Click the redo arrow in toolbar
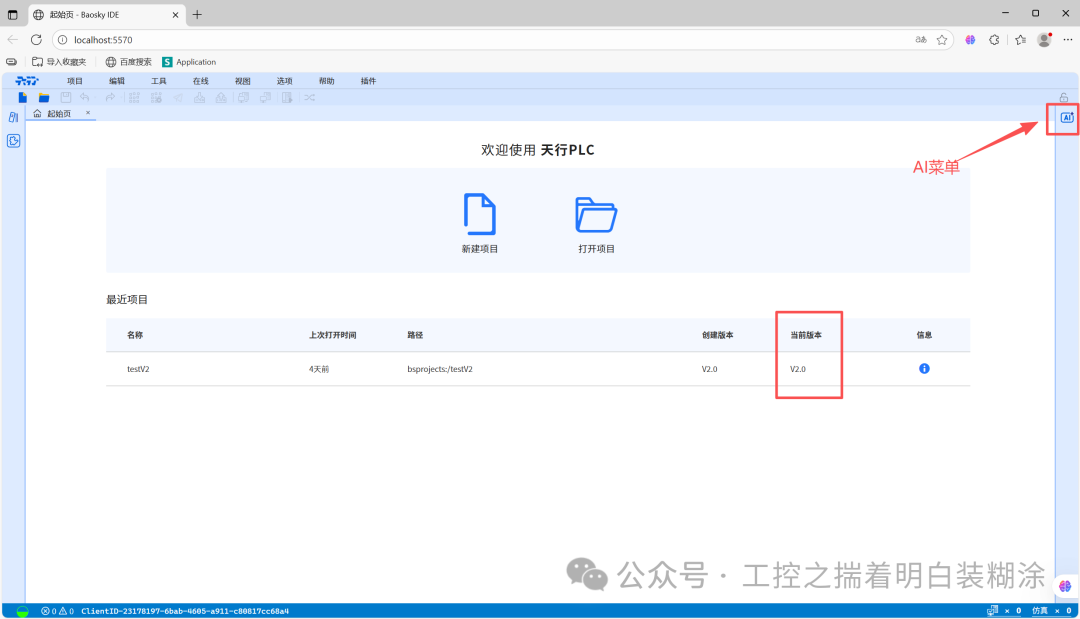Screen dimensions: 1080x619 110,98
